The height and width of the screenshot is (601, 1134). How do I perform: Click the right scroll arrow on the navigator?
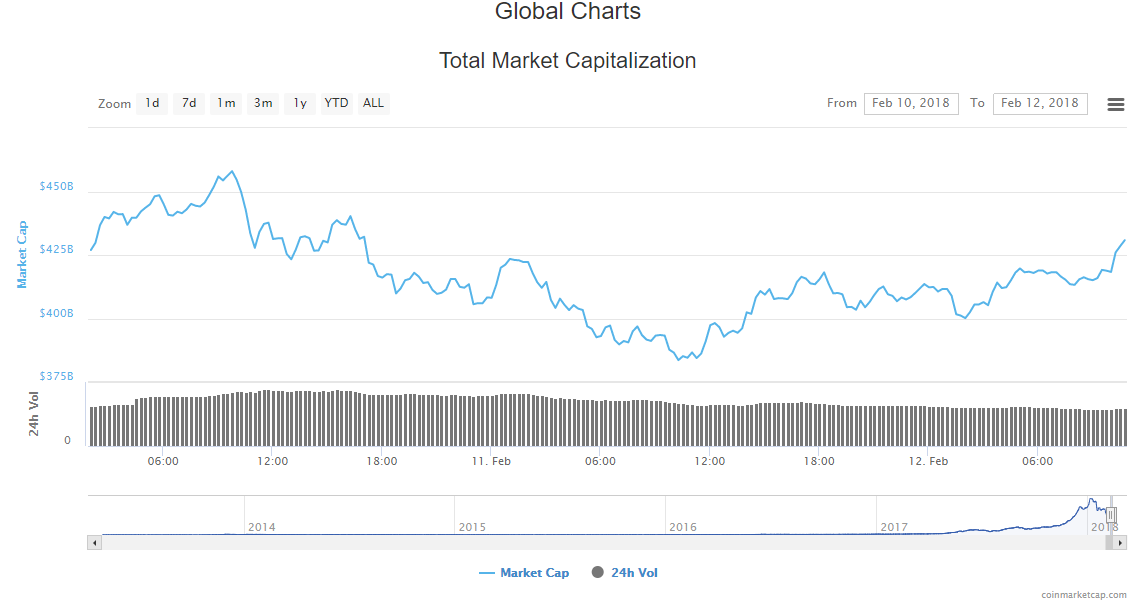(1122, 541)
